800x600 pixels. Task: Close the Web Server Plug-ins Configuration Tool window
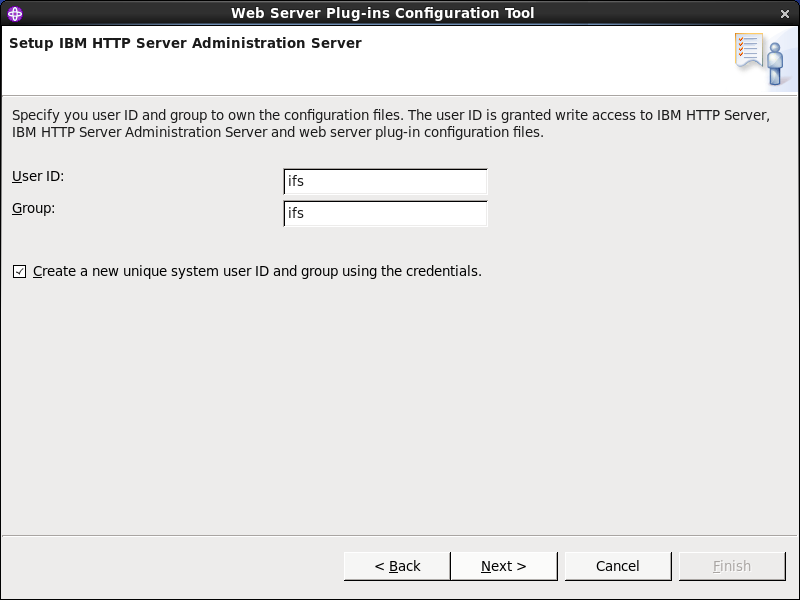coord(785,14)
